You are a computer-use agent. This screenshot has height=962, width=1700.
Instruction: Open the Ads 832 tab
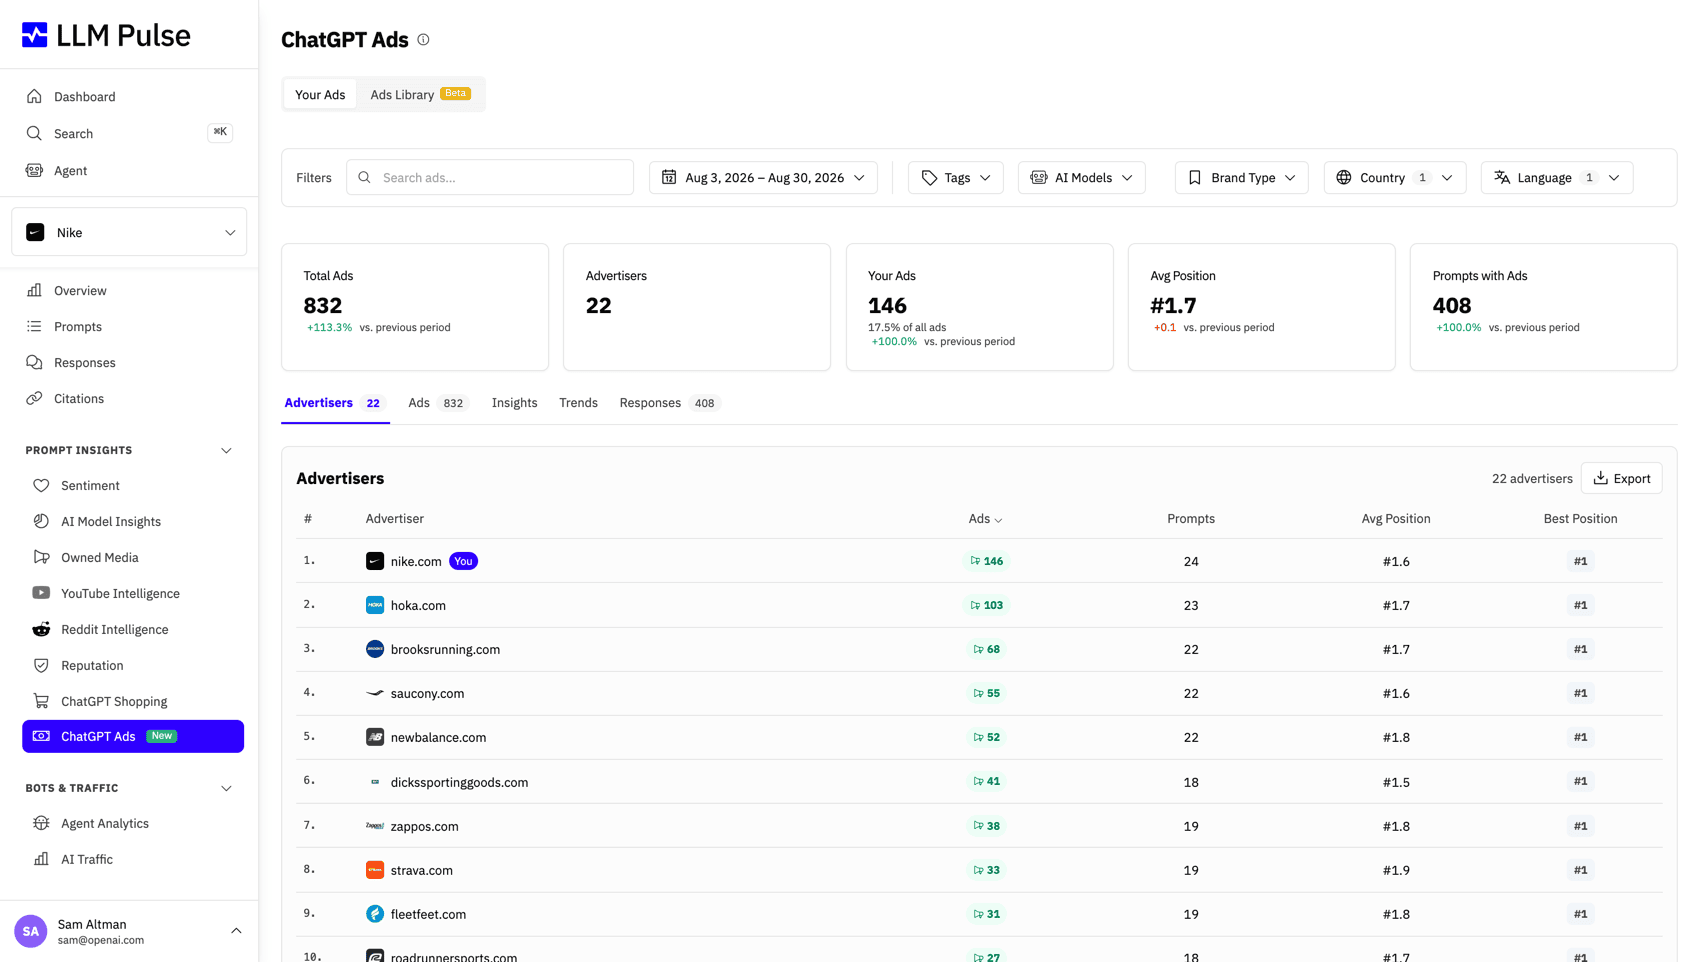(x=438, y=403)
